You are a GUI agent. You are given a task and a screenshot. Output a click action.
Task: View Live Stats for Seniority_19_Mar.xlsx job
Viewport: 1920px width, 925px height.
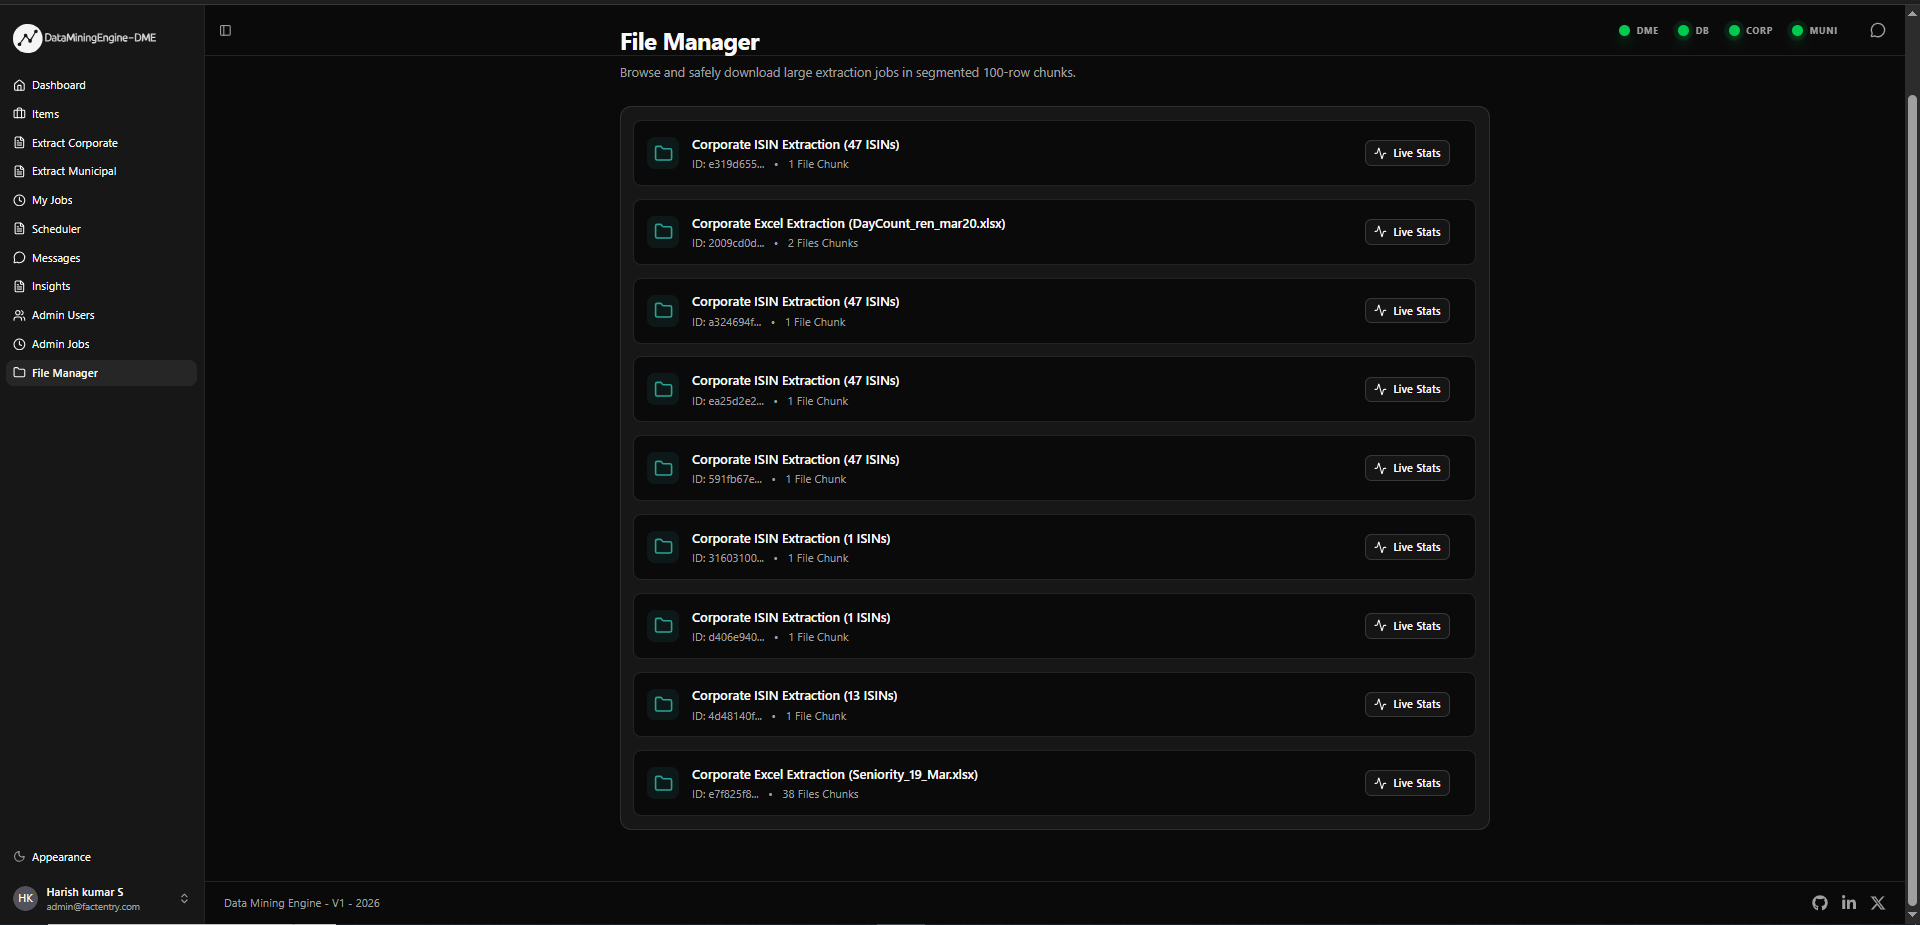click(x=1407, y=783)
